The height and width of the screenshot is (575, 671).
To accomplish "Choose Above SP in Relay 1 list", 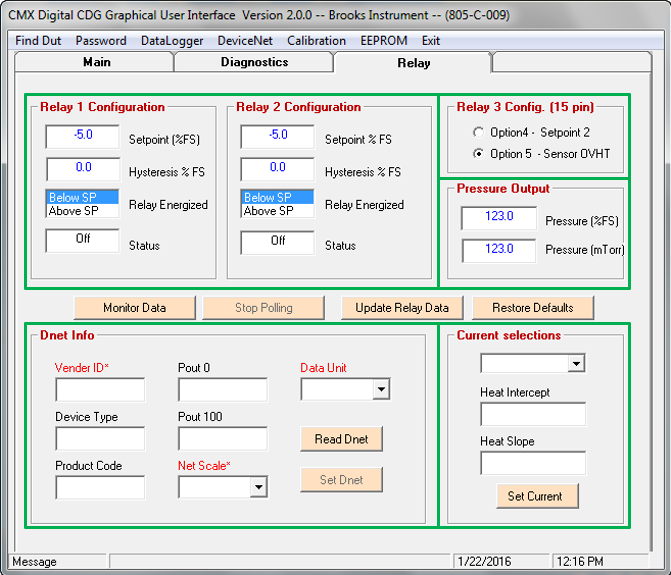I will [82, 210].
